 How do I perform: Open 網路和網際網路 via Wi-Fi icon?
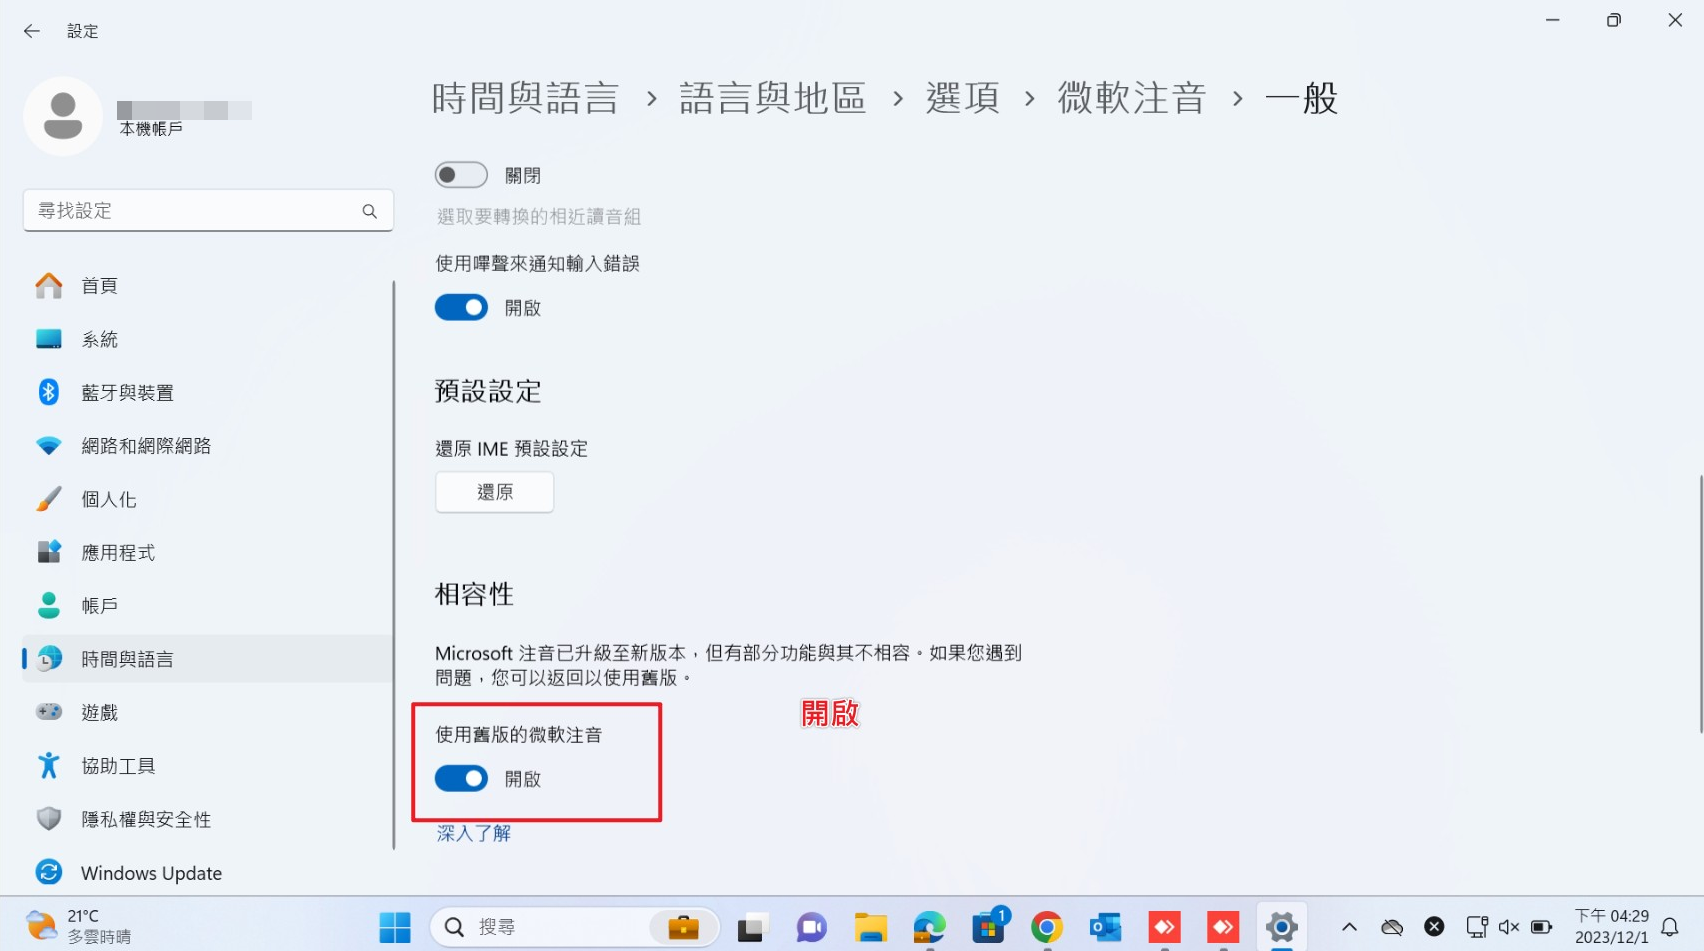(49, 445)
